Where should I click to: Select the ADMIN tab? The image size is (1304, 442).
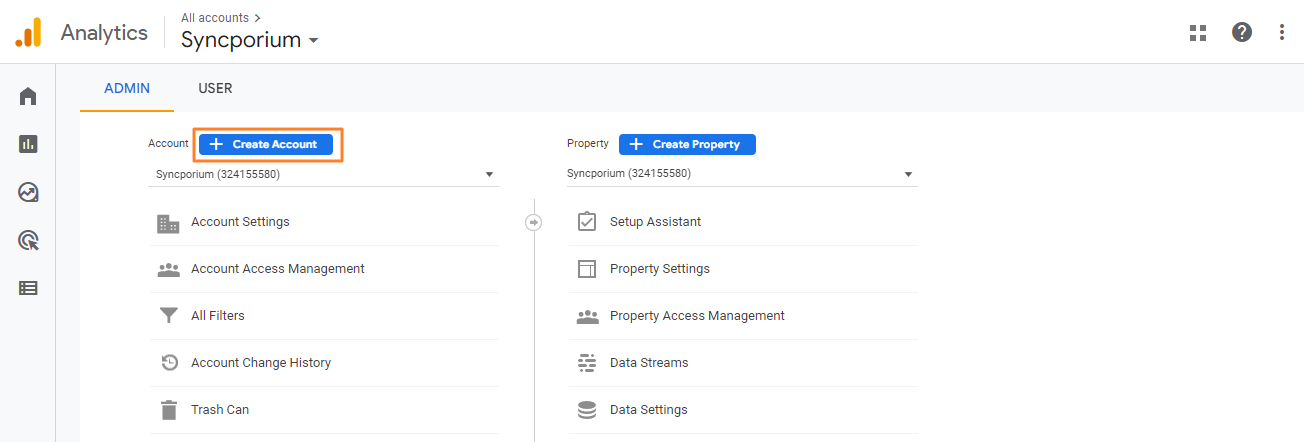127,88
